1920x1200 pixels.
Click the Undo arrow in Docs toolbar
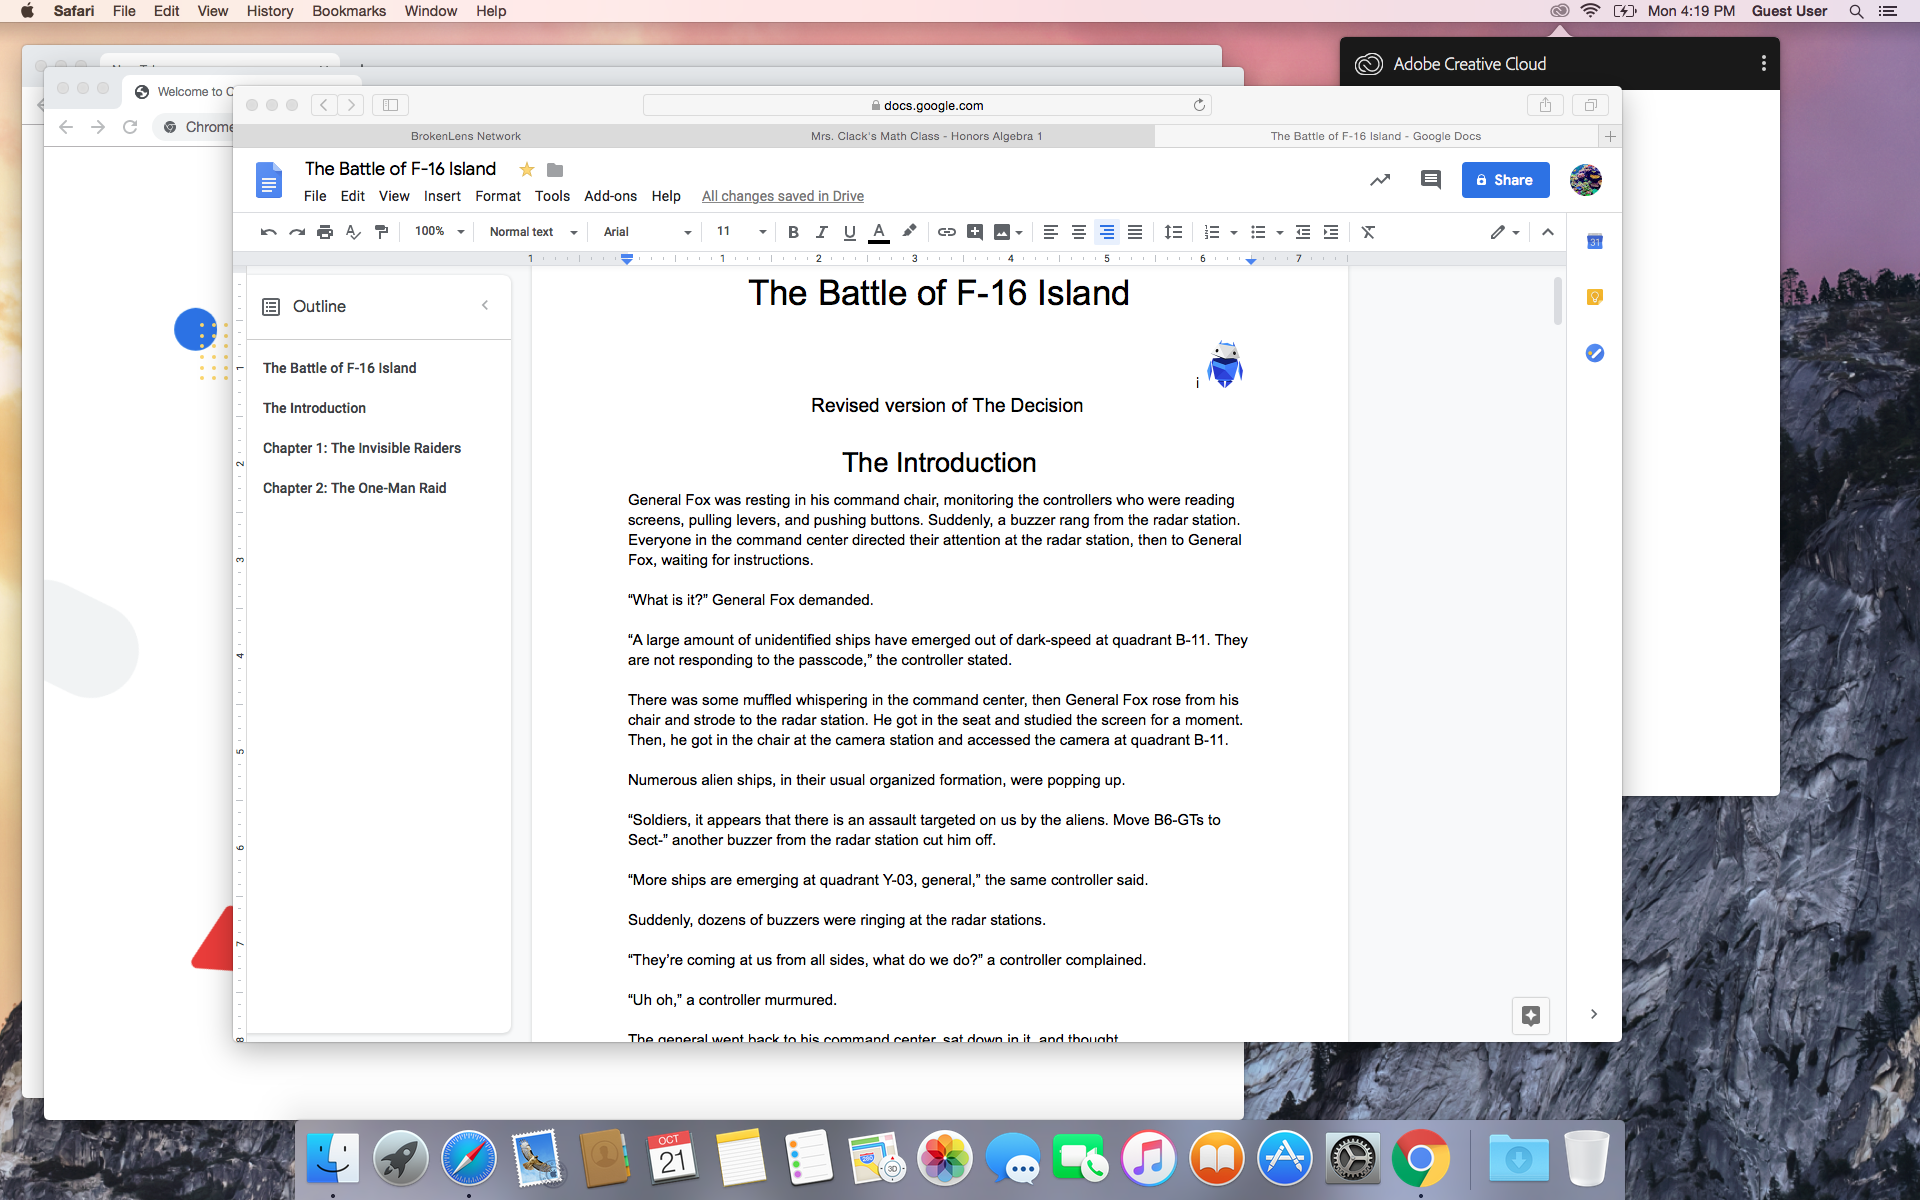268,232
